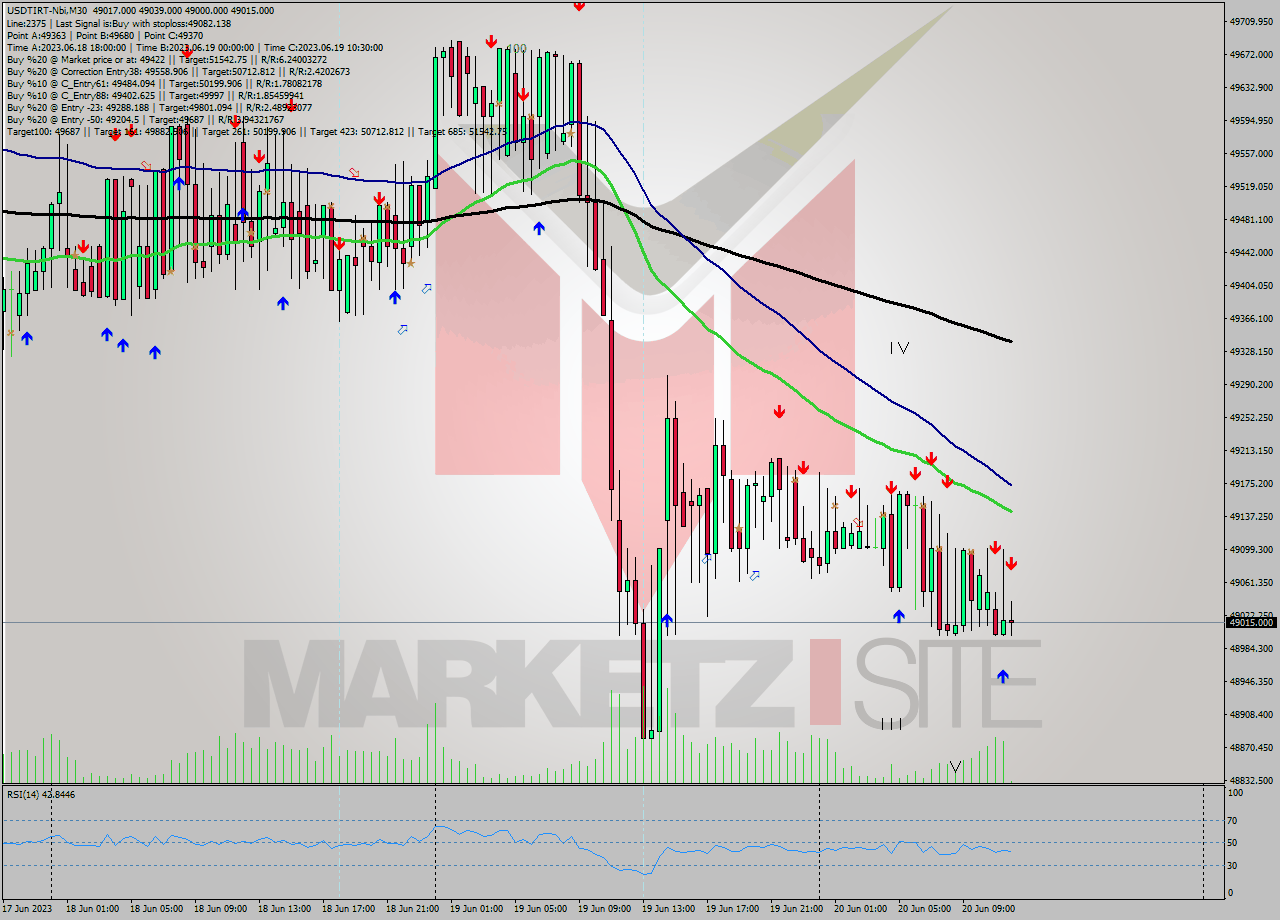Click the 49175.200 price axis label
Viewport: 1280px width, 920px height.
[x=1251, y=483]
